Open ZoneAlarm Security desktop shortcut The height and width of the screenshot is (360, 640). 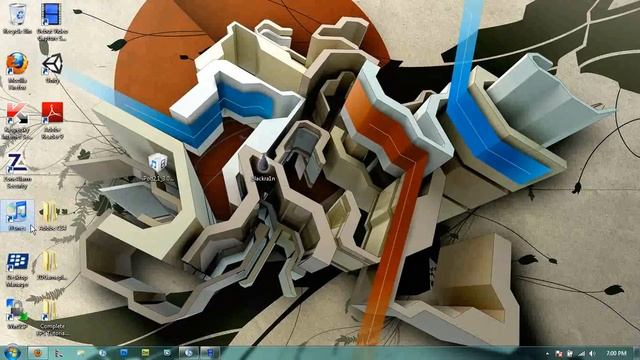[x=17, y=171]
